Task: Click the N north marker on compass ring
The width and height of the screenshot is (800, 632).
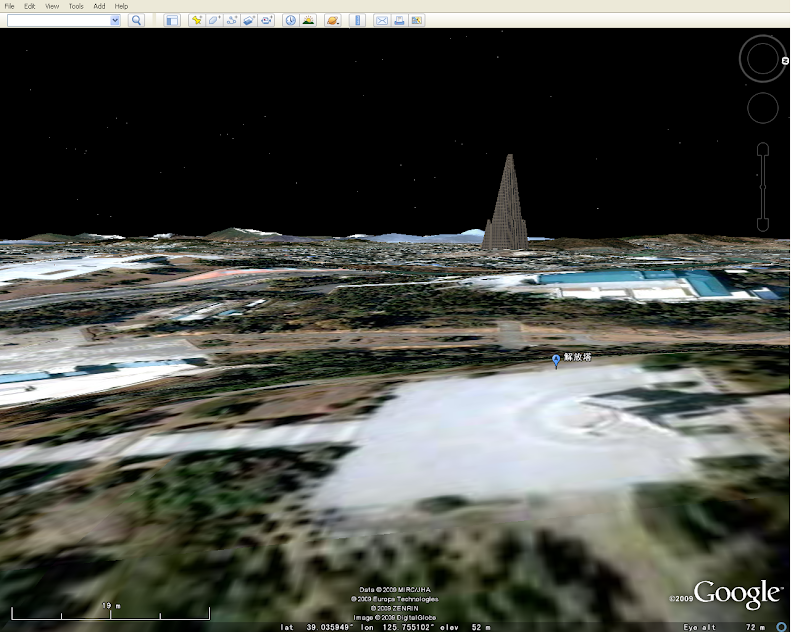Action: [x=785, y=61]
